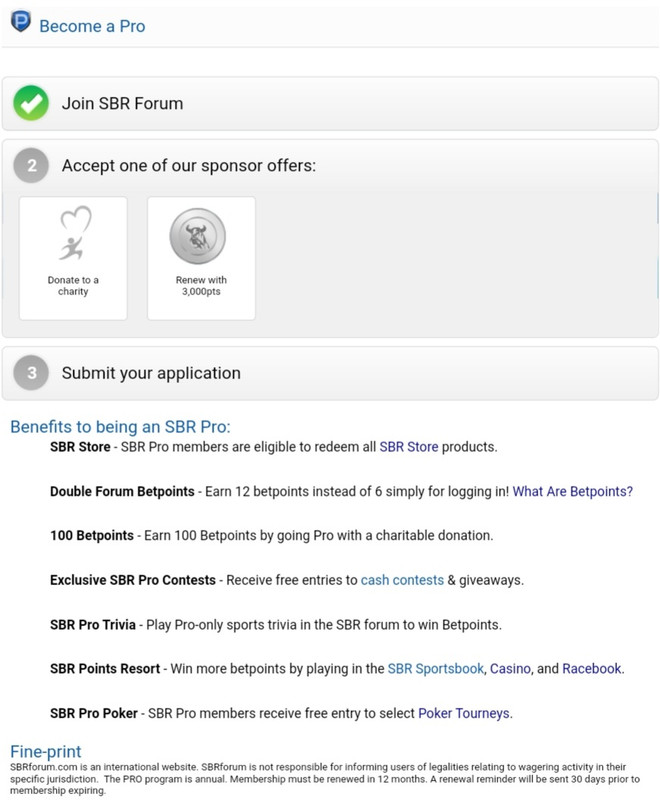Expand Accept one of our sponsor offers
This screenshot has height=800, width=660.
click(330, 166)
